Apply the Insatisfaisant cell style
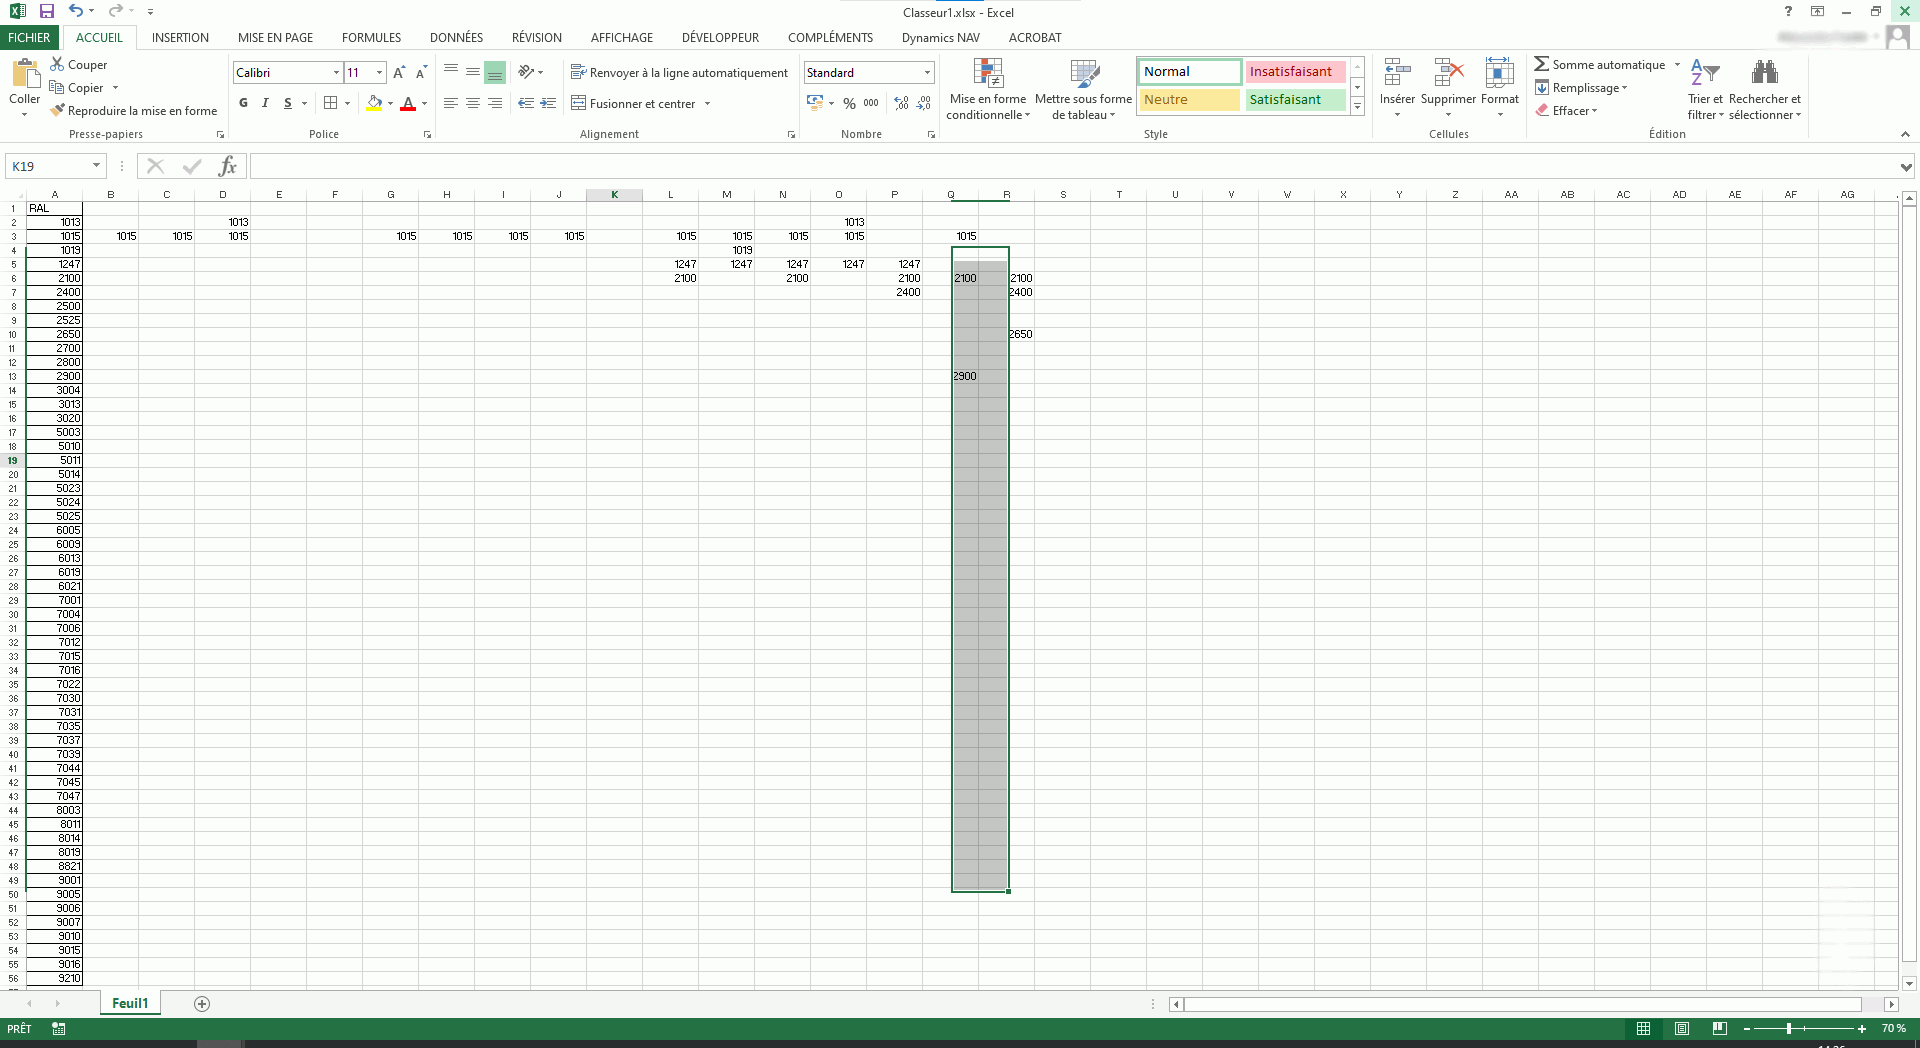This screenshot has width=1920, height=1048. click(x=1294, y=72)
